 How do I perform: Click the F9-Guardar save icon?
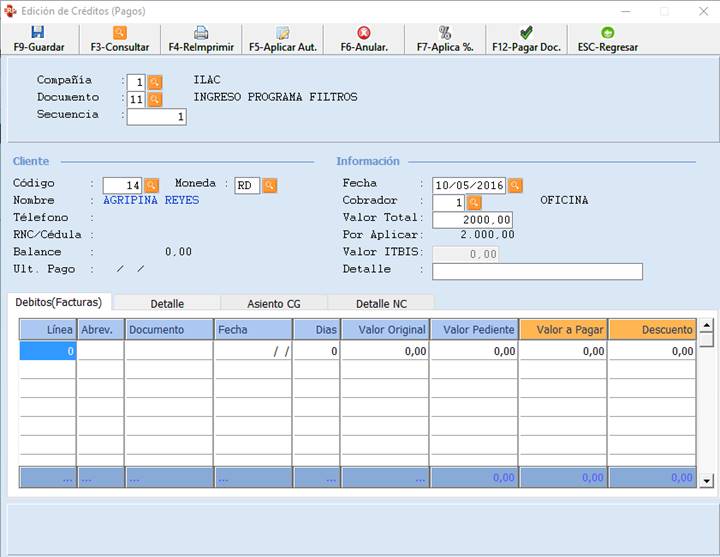tap(38, 33)
